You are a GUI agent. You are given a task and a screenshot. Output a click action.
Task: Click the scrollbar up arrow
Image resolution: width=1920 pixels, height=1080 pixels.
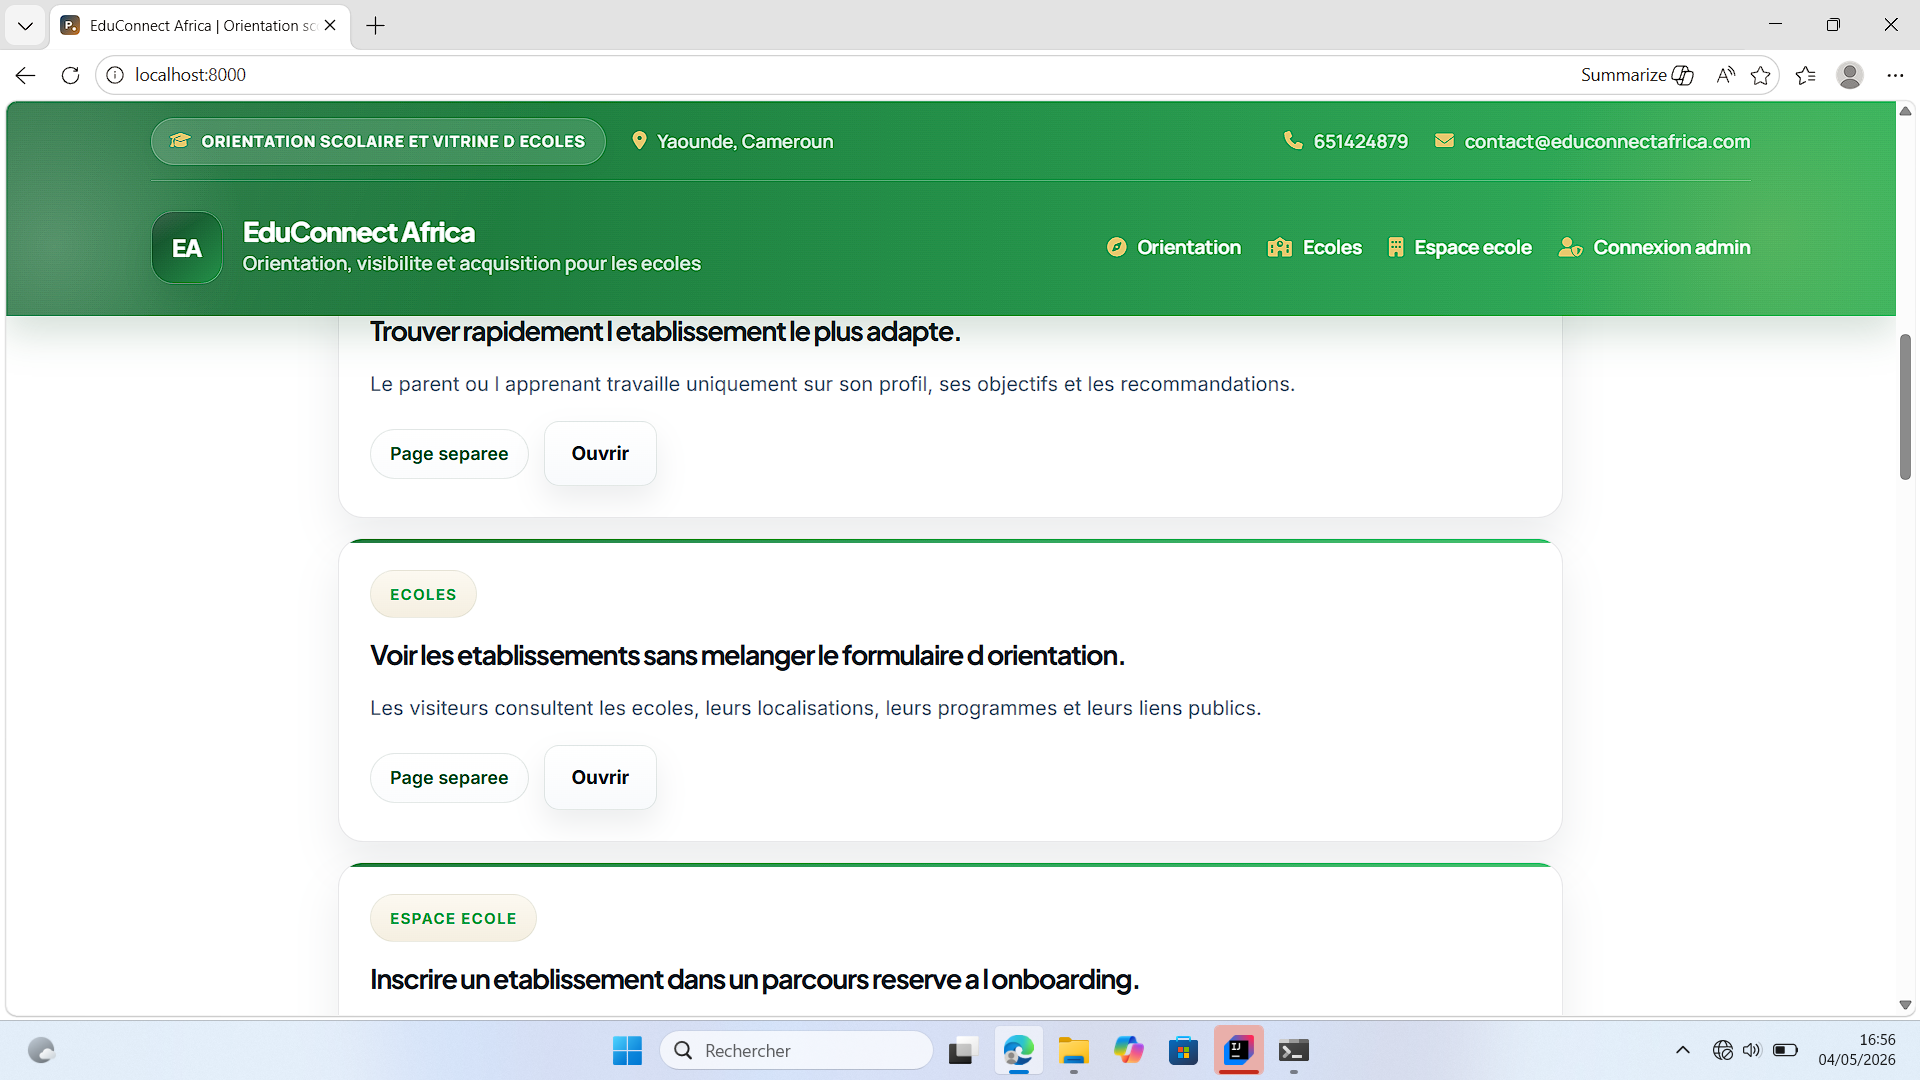pos(1905,111)
